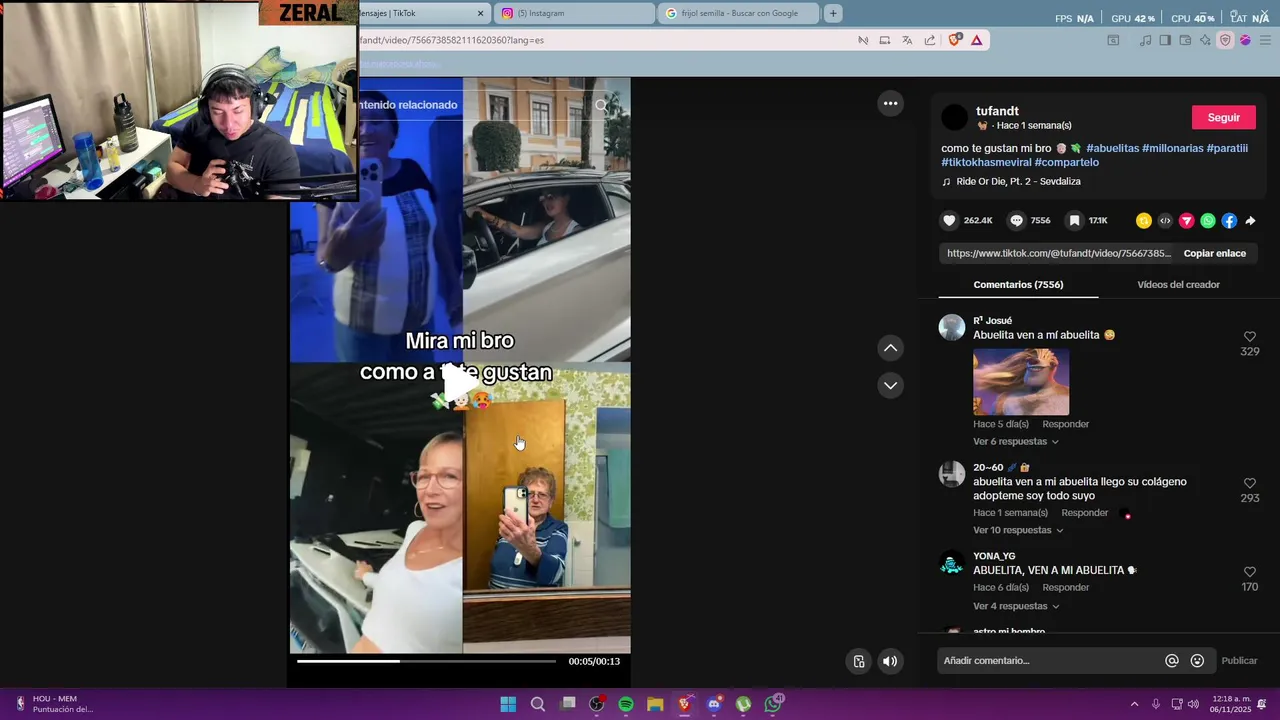Viewport: 1280px width, 720px height.
Task: Click the browser address bar URL
Action: coord(600,40)
